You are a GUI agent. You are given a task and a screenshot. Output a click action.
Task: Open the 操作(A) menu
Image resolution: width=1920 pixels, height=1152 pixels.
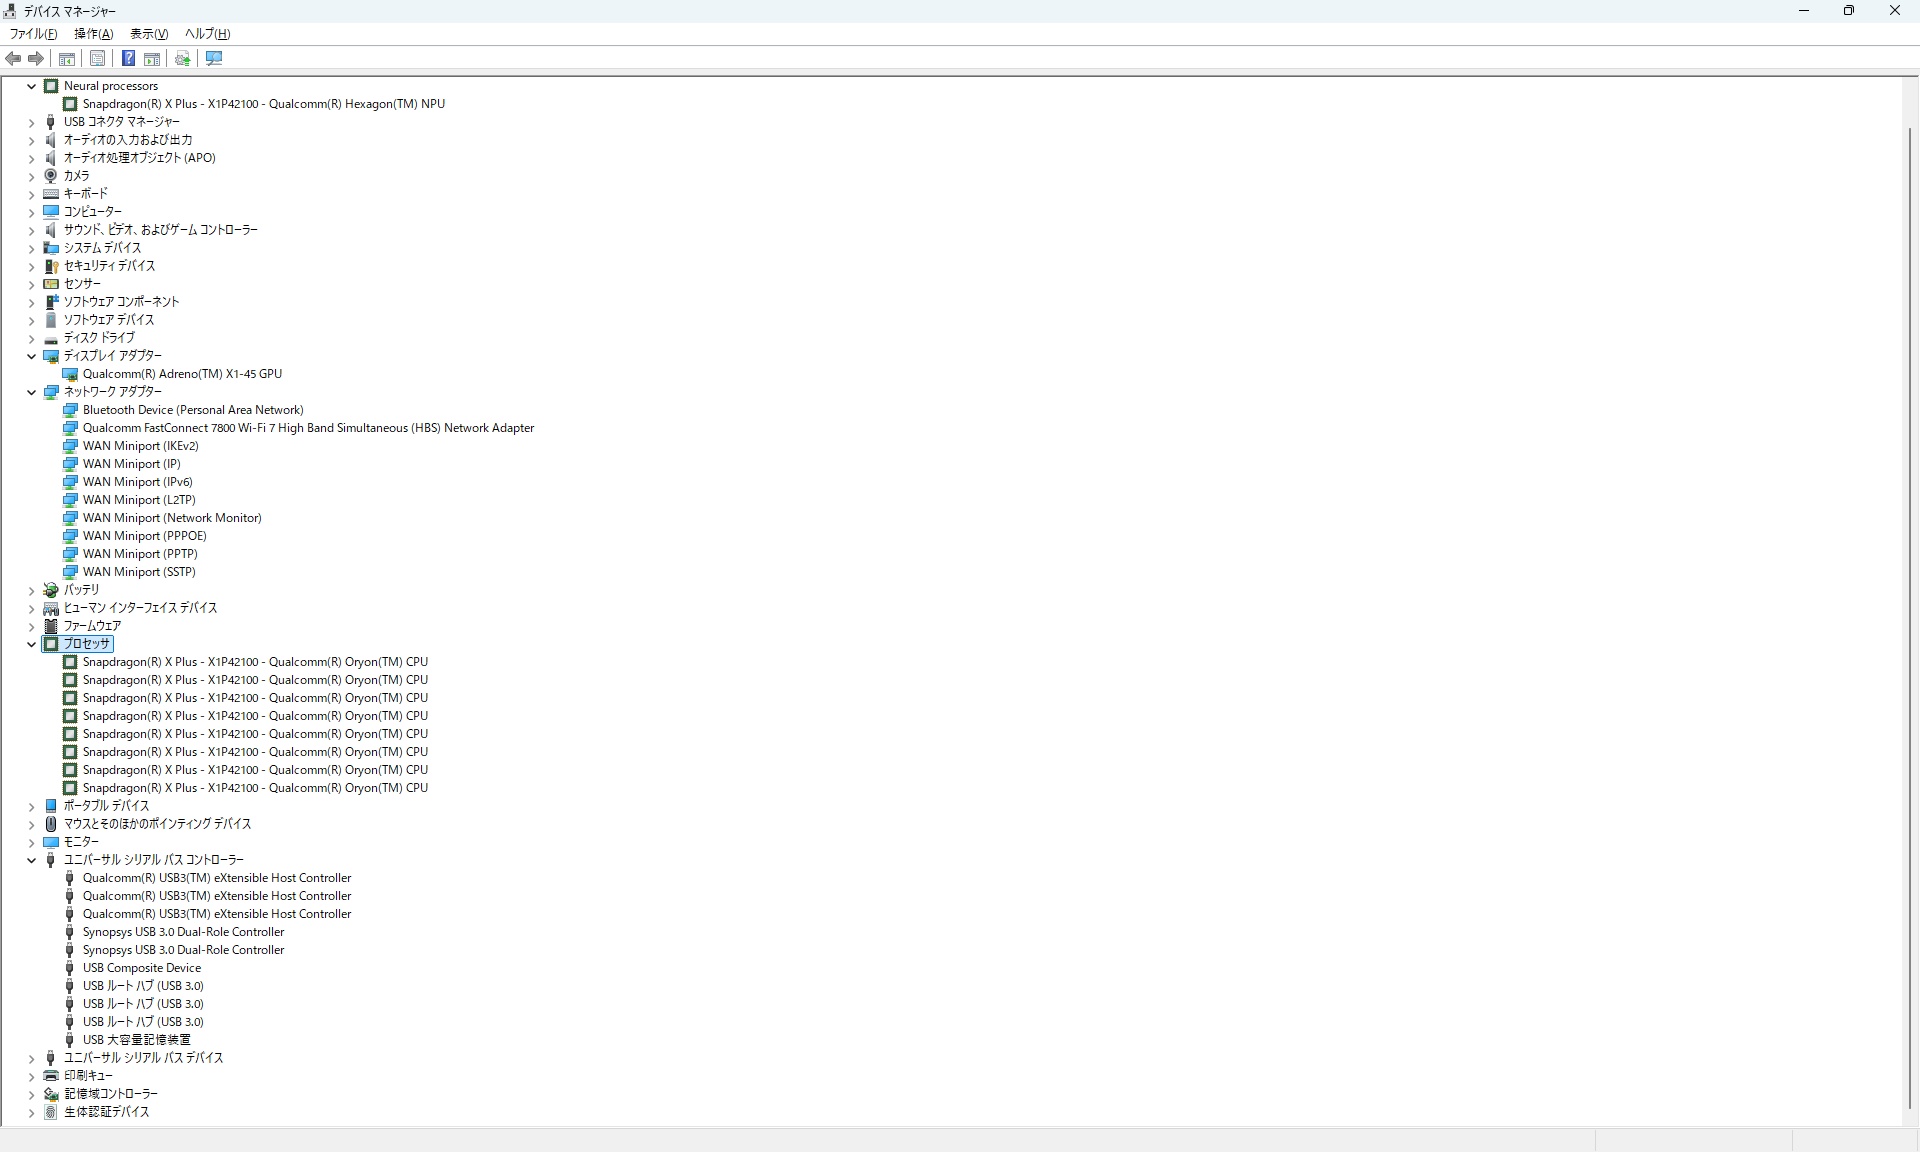click(93, 34)
